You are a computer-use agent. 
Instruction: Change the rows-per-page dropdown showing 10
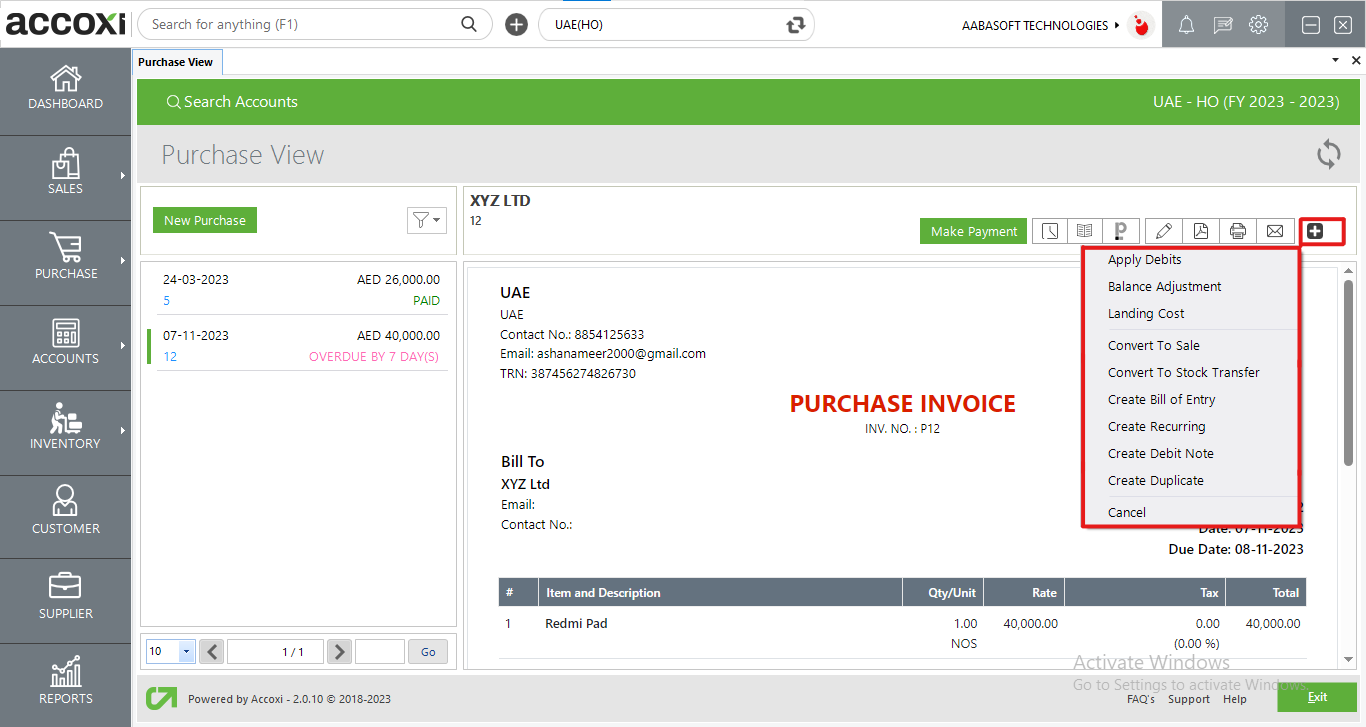(169, 651)
